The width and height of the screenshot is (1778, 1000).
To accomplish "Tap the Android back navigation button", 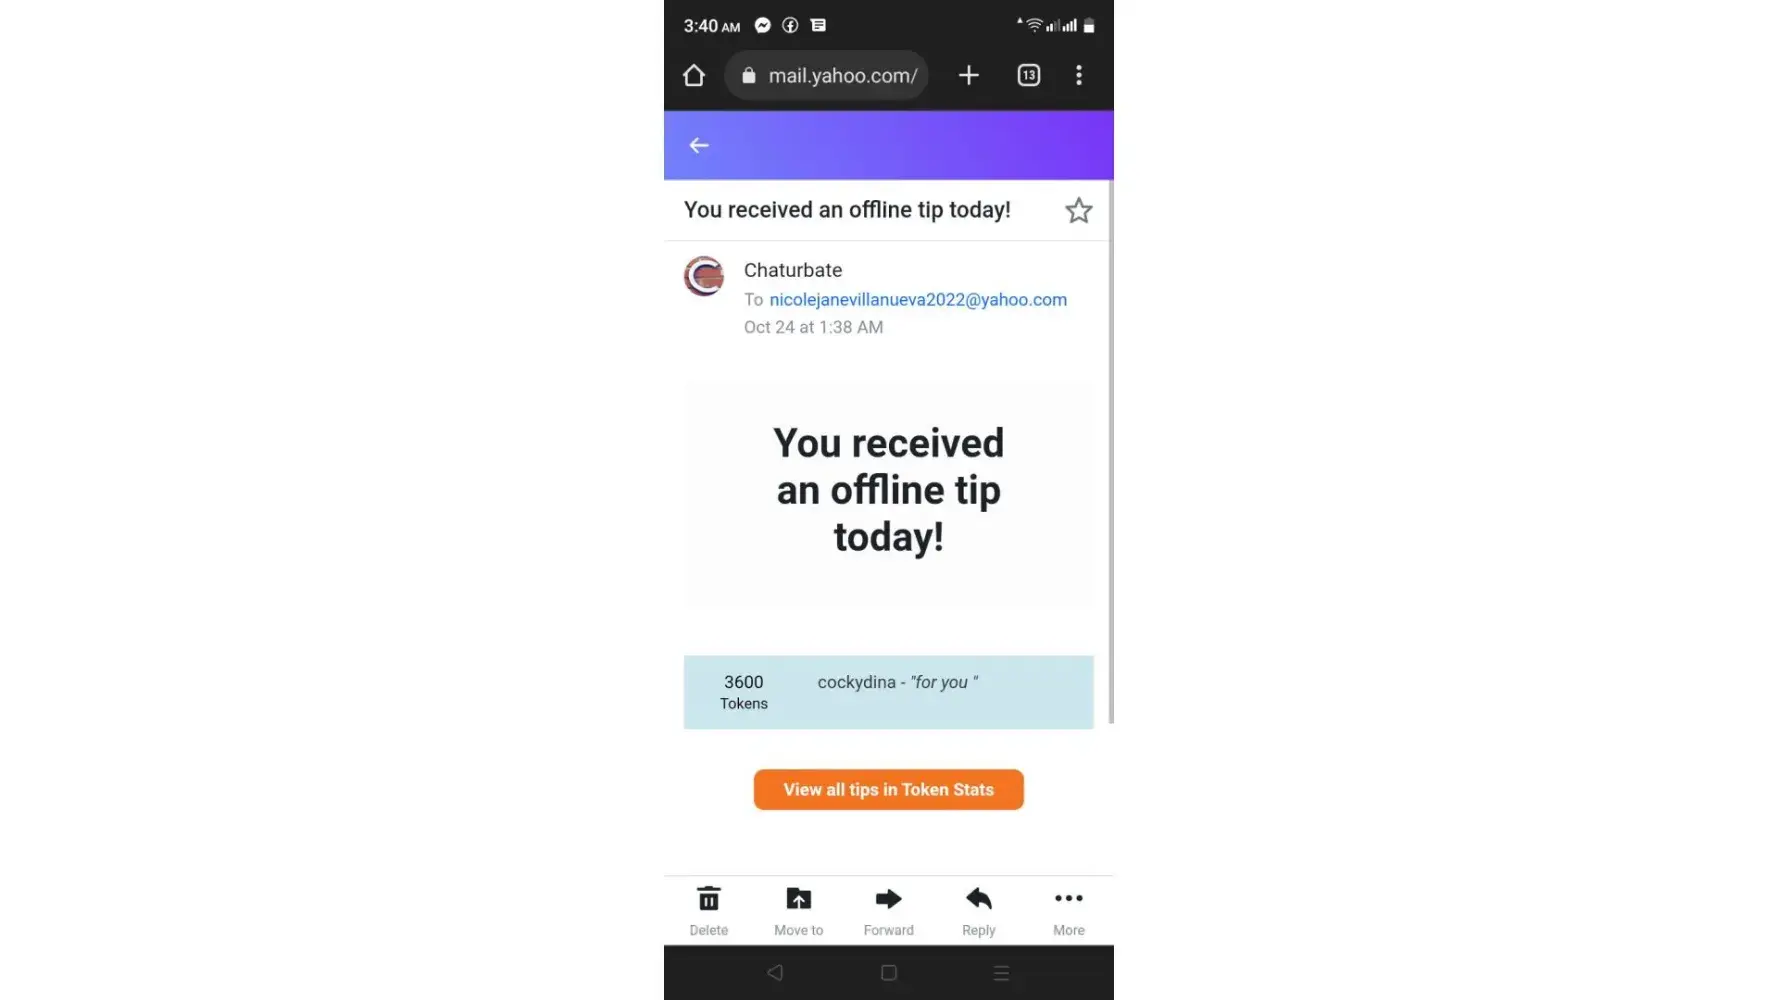I will click(775, 972).
